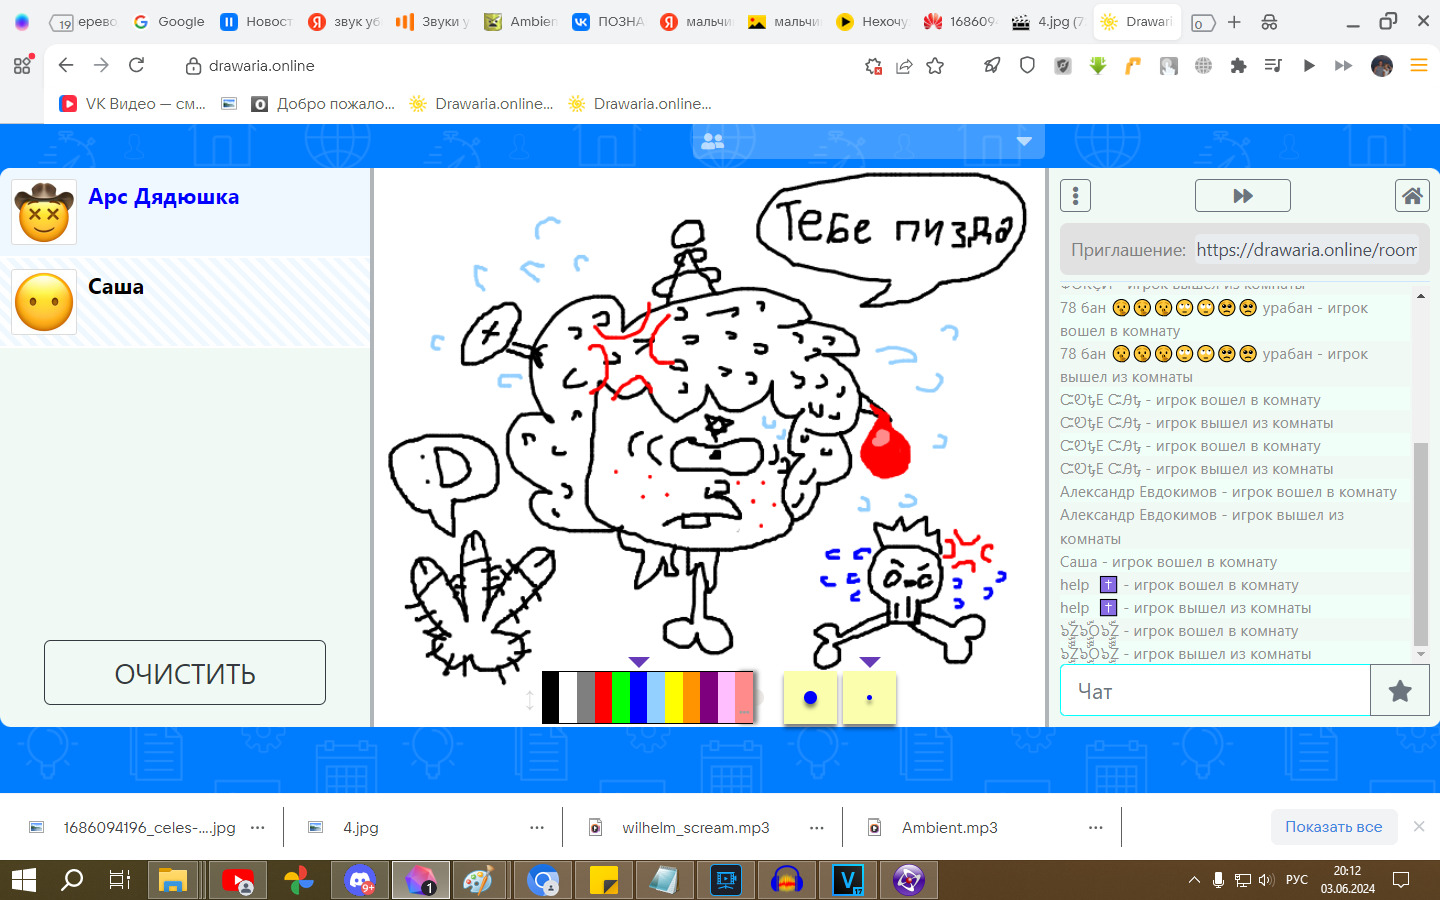Open options for 1686094196_celes jpg download
1440x900 pixels.
click(x=258, y=827)
